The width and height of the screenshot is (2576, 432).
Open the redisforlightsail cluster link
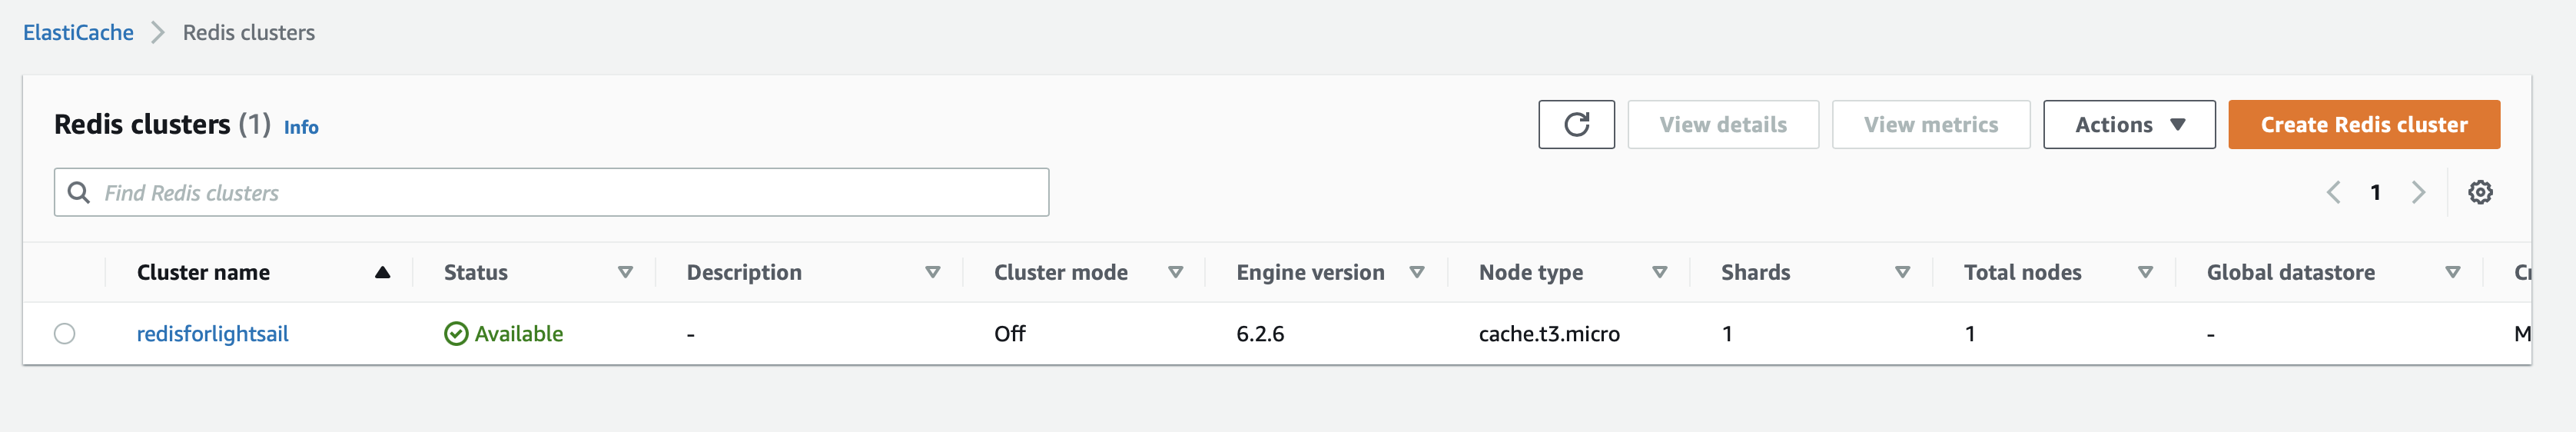click(212, 334)
